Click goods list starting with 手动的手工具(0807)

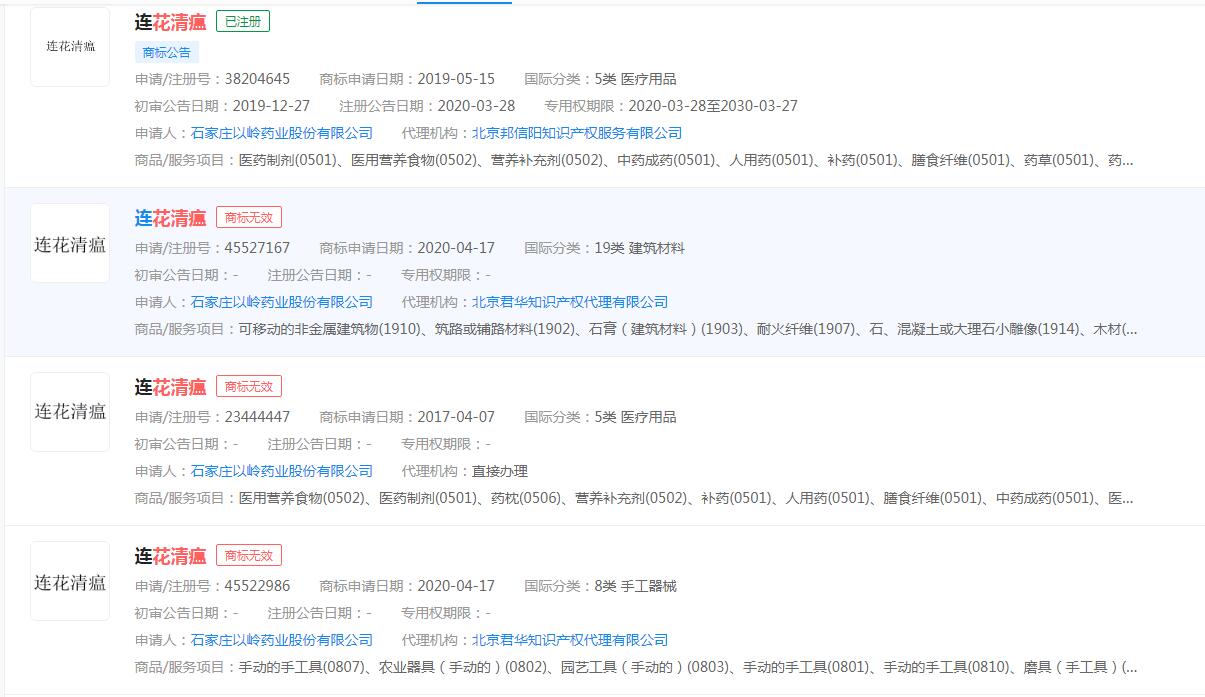coord(687,667)
